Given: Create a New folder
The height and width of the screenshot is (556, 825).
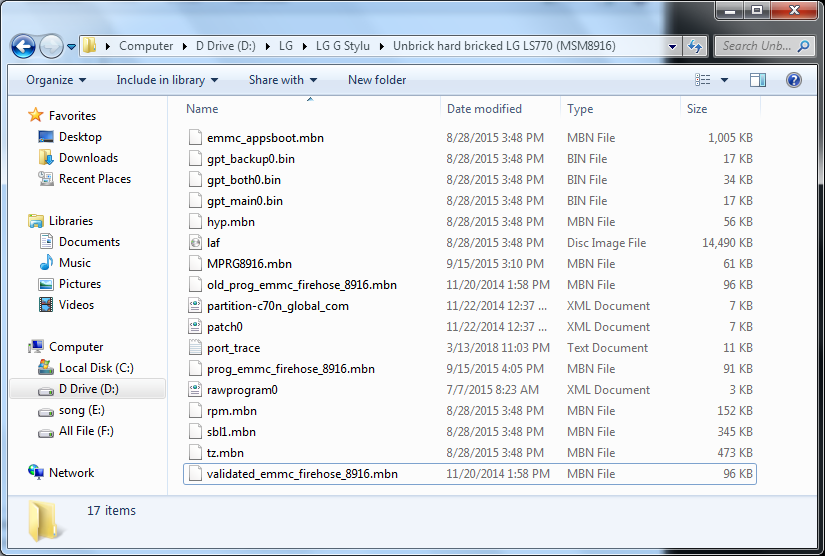Looking at the screenshot, I should coord(377,80).
